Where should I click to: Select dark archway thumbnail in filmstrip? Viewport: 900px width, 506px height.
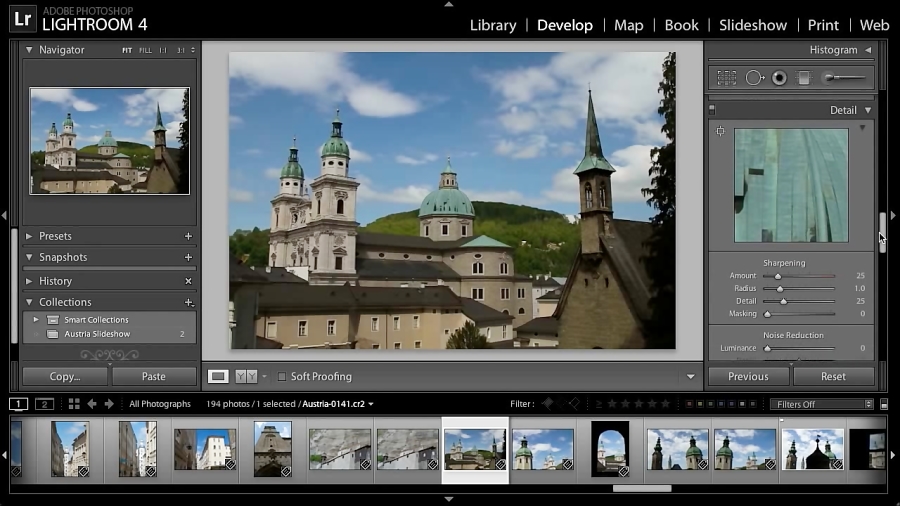click(x=610, y=449)
